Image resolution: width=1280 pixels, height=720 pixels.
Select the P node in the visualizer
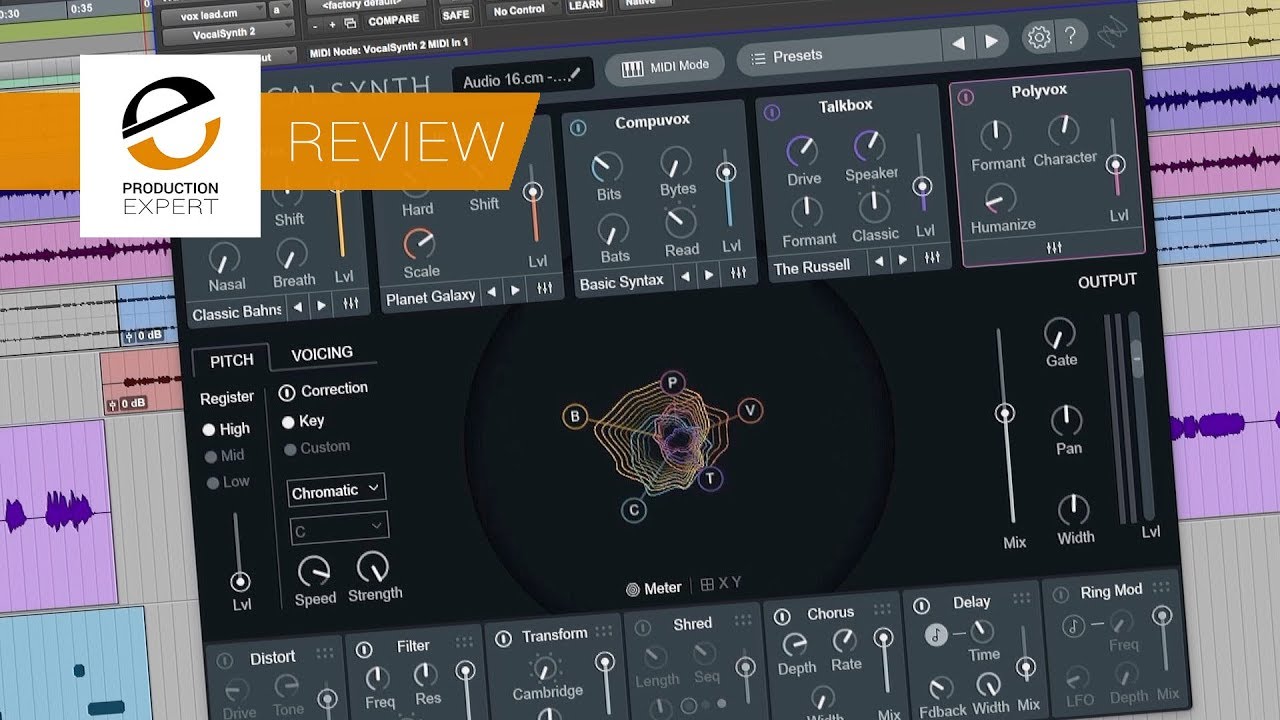[672, 383]
